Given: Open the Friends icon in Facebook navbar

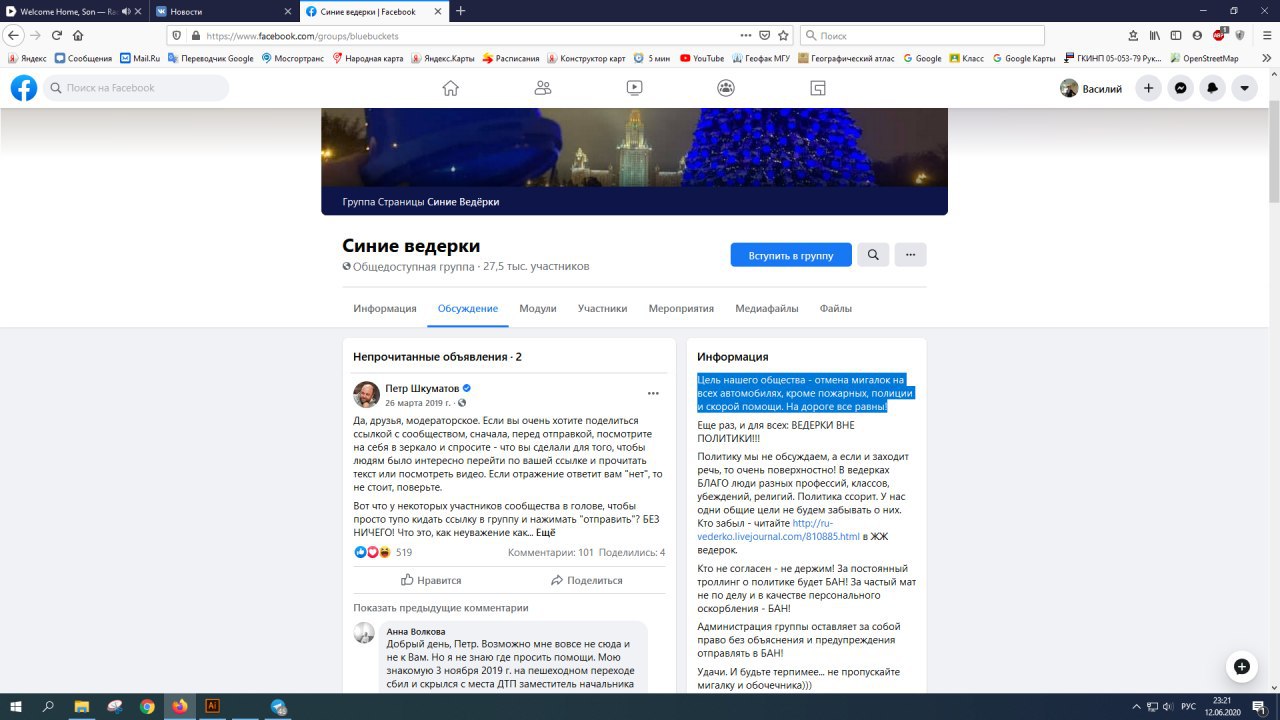Looking at the screenshot, I should click(542, 88).
